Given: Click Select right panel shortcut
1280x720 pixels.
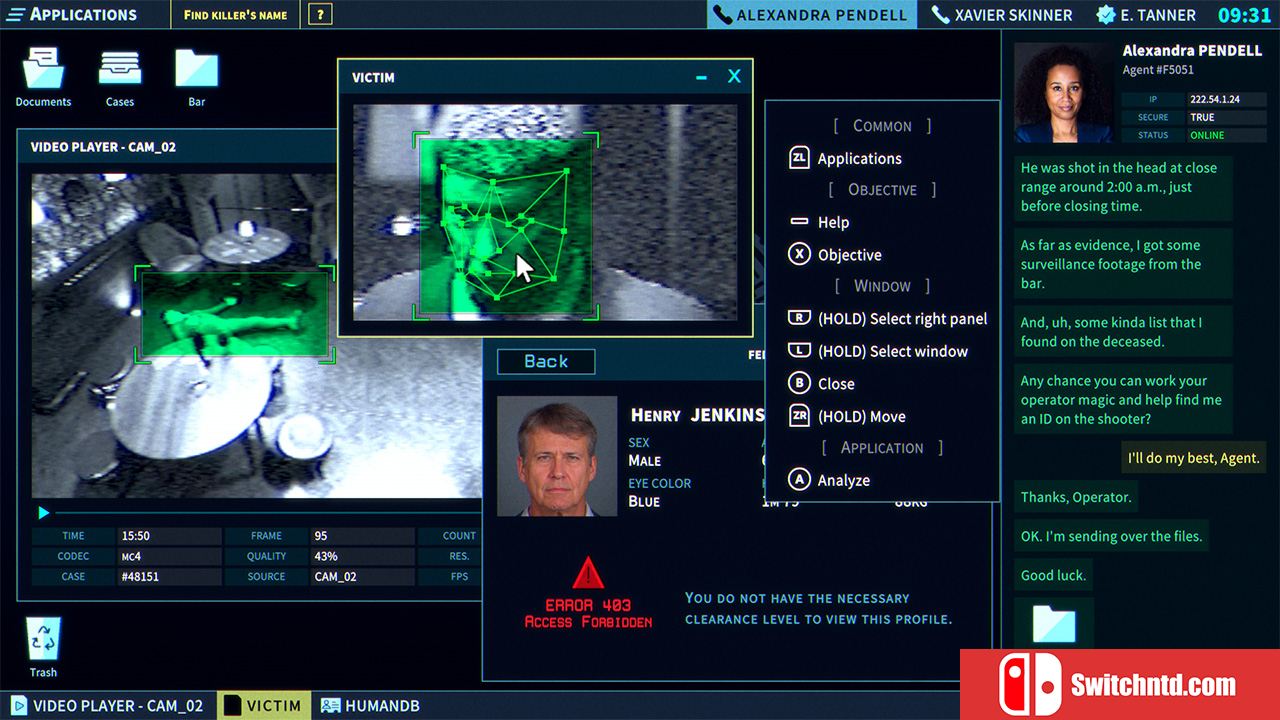Looking at the screenshot, I should click(888, 318).
